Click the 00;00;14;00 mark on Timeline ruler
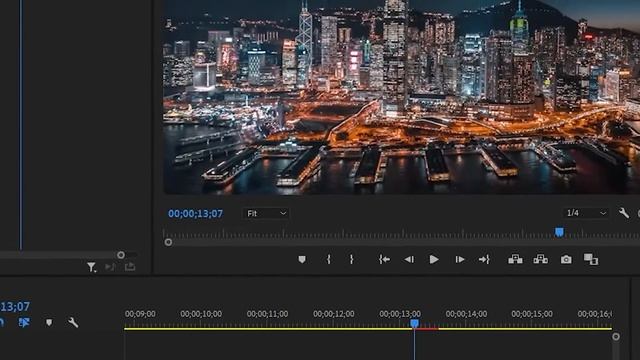Screen dimensions: 640x360 click(x=466, y=314)
